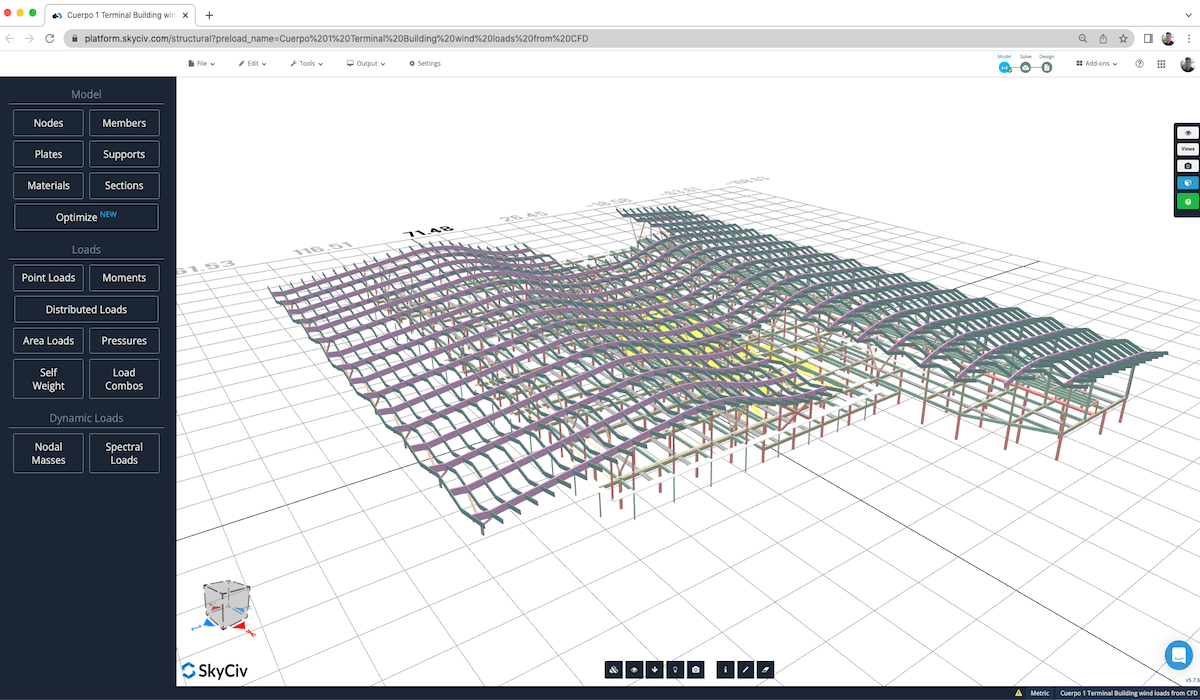Toggle the eye icon on the right panel

1187,131
